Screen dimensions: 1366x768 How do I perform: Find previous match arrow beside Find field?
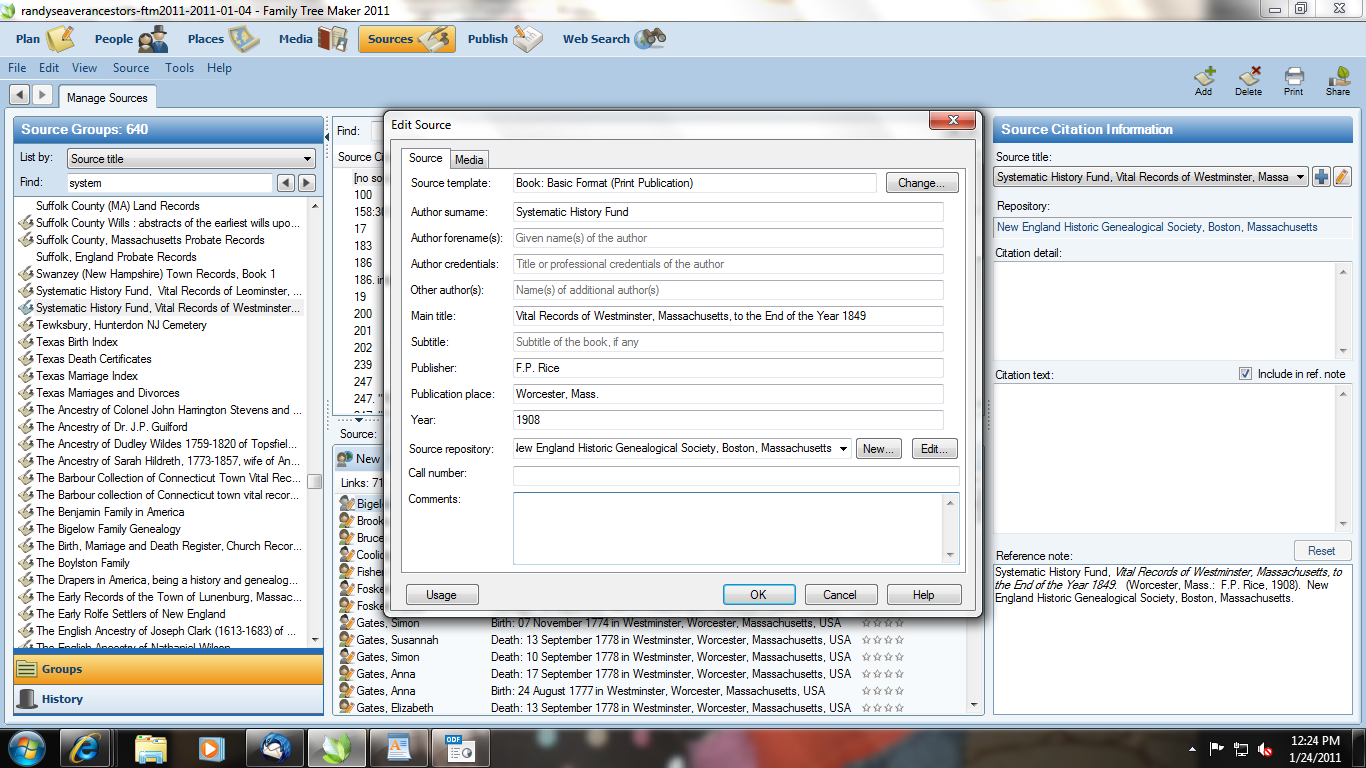[286, 183]
